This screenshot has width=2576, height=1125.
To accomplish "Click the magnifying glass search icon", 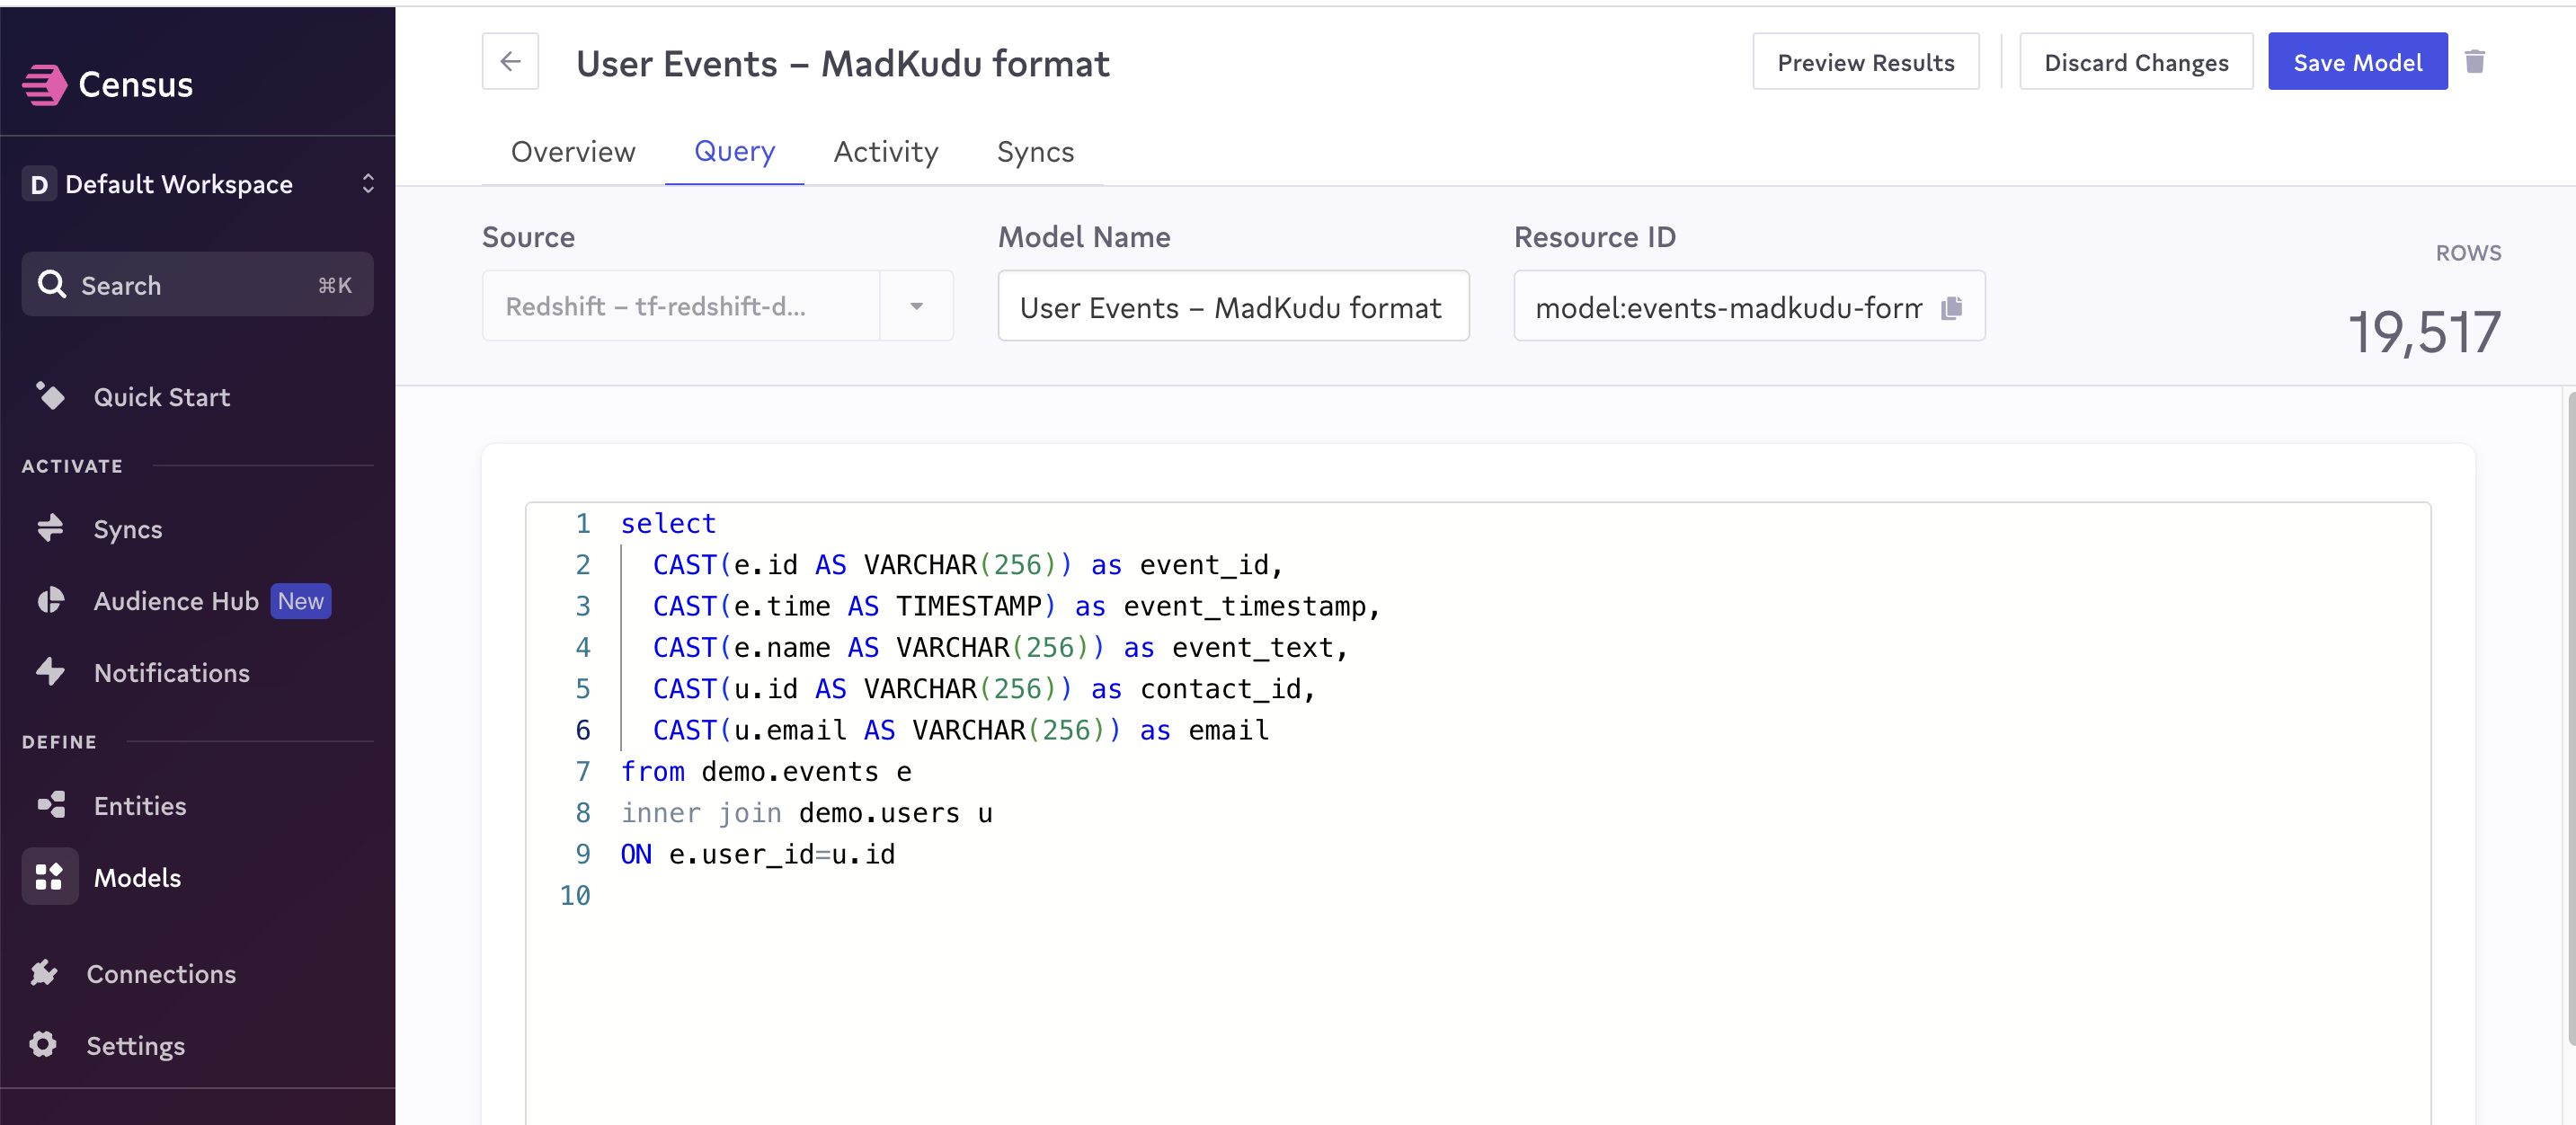I will point(51,284).
